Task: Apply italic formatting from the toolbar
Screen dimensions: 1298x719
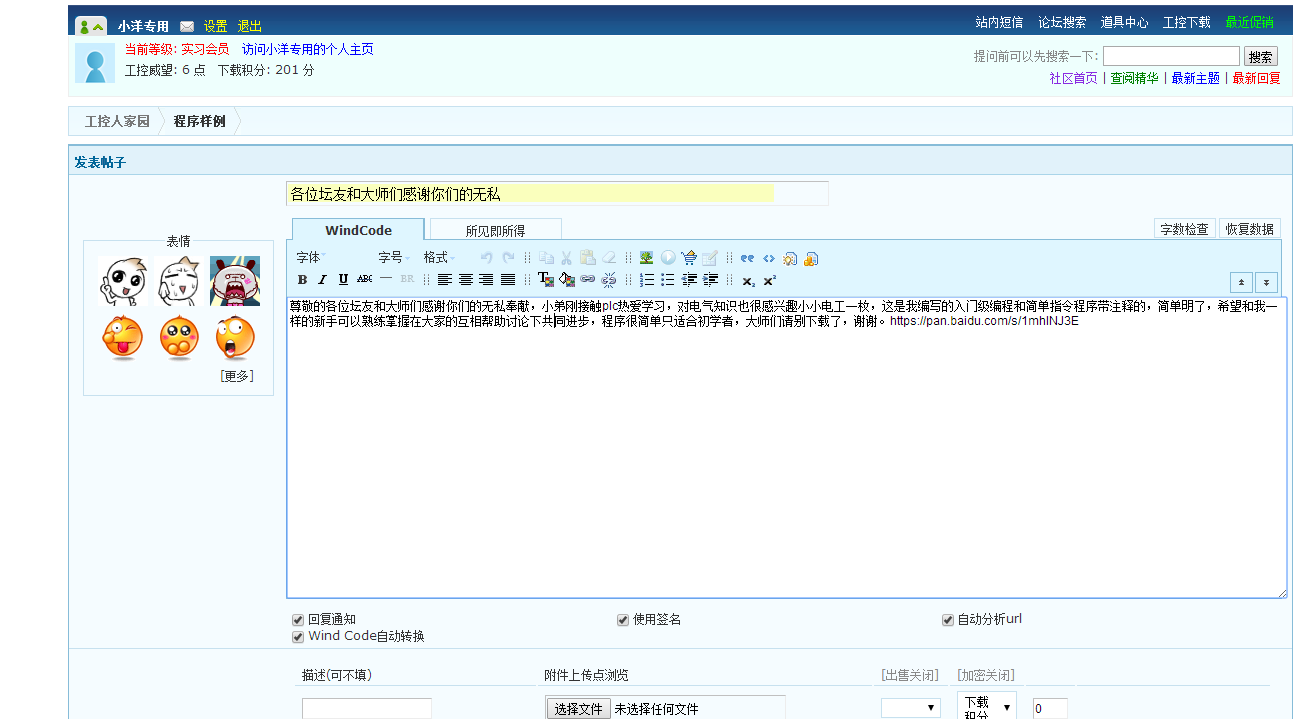Action: click(322, 280)
